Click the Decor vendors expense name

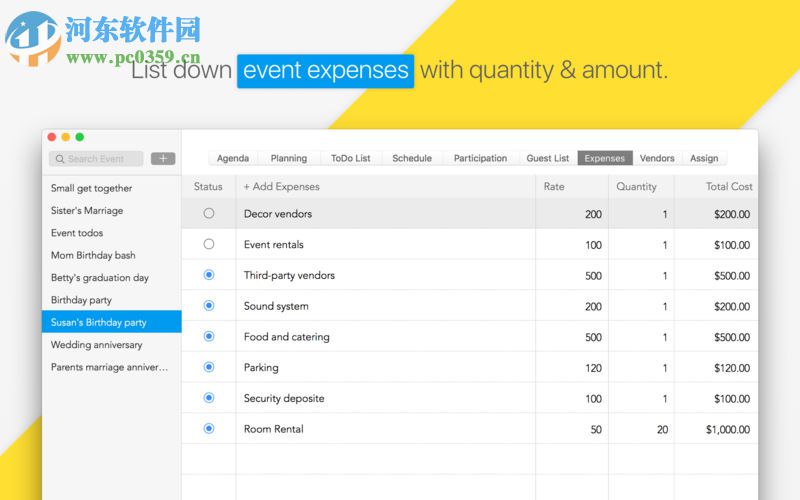pyautogui.click(x=278, y=214)
